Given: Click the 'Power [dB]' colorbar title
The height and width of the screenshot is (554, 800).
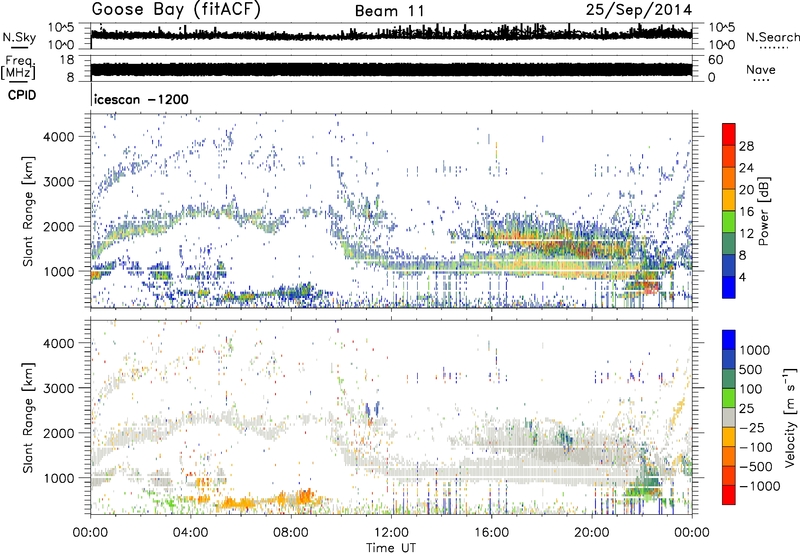Looking at the screenshot, I should (x=763, y=211).
